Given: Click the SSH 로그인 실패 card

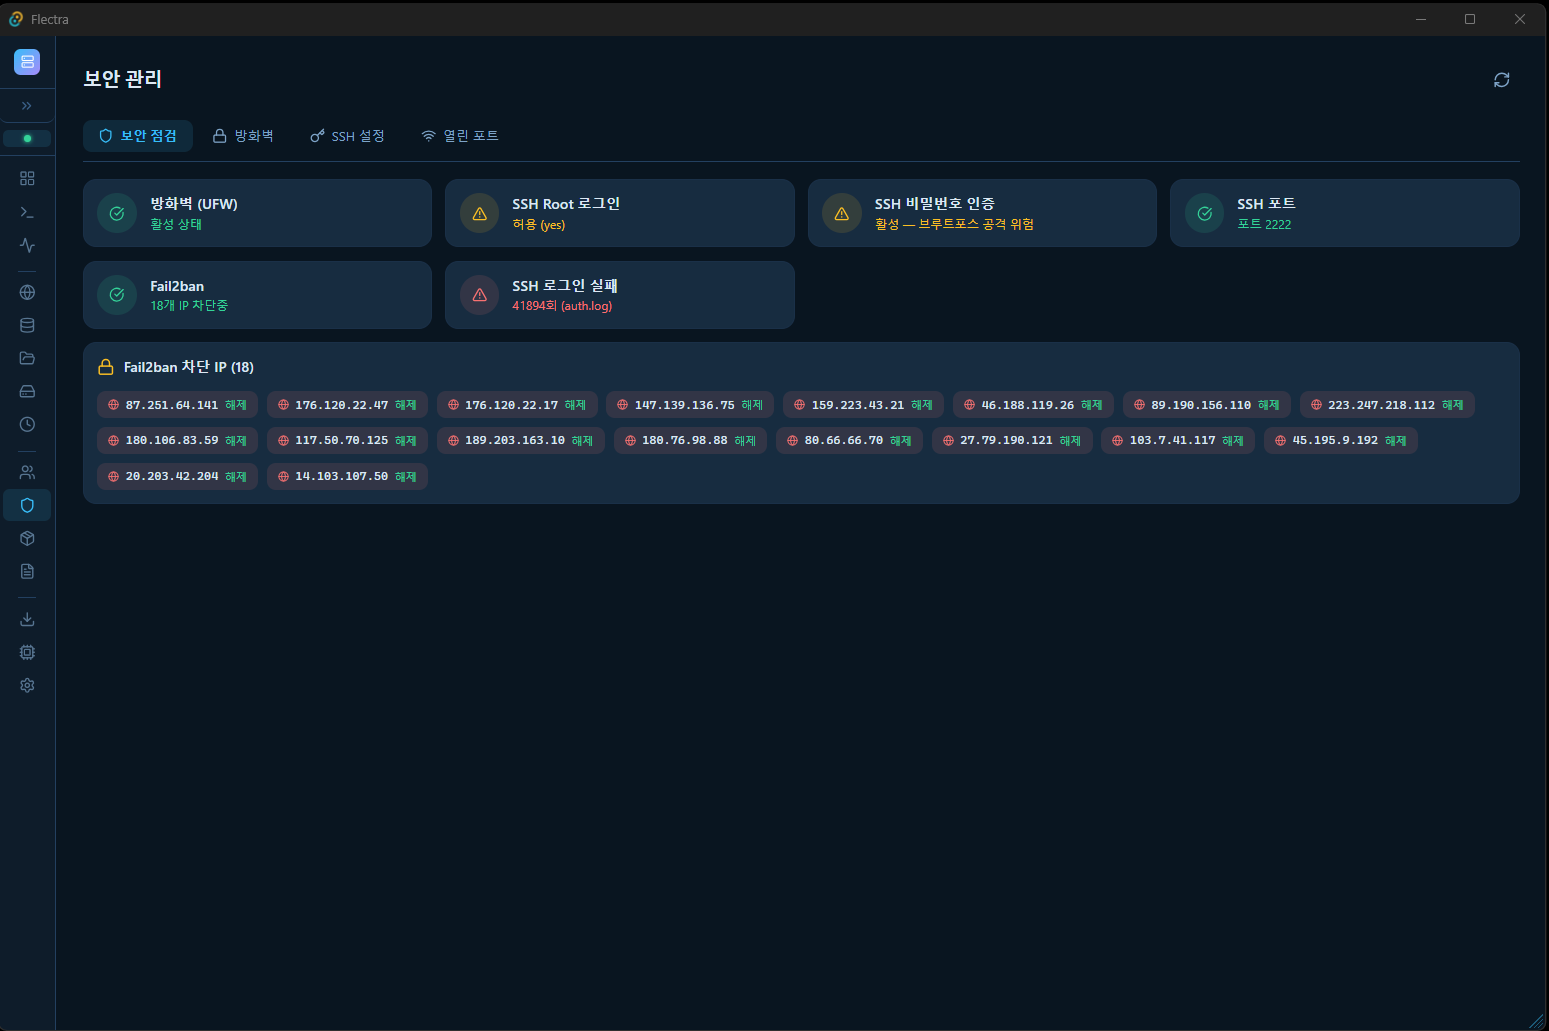Looking at the screenshot, I should 619,295.
